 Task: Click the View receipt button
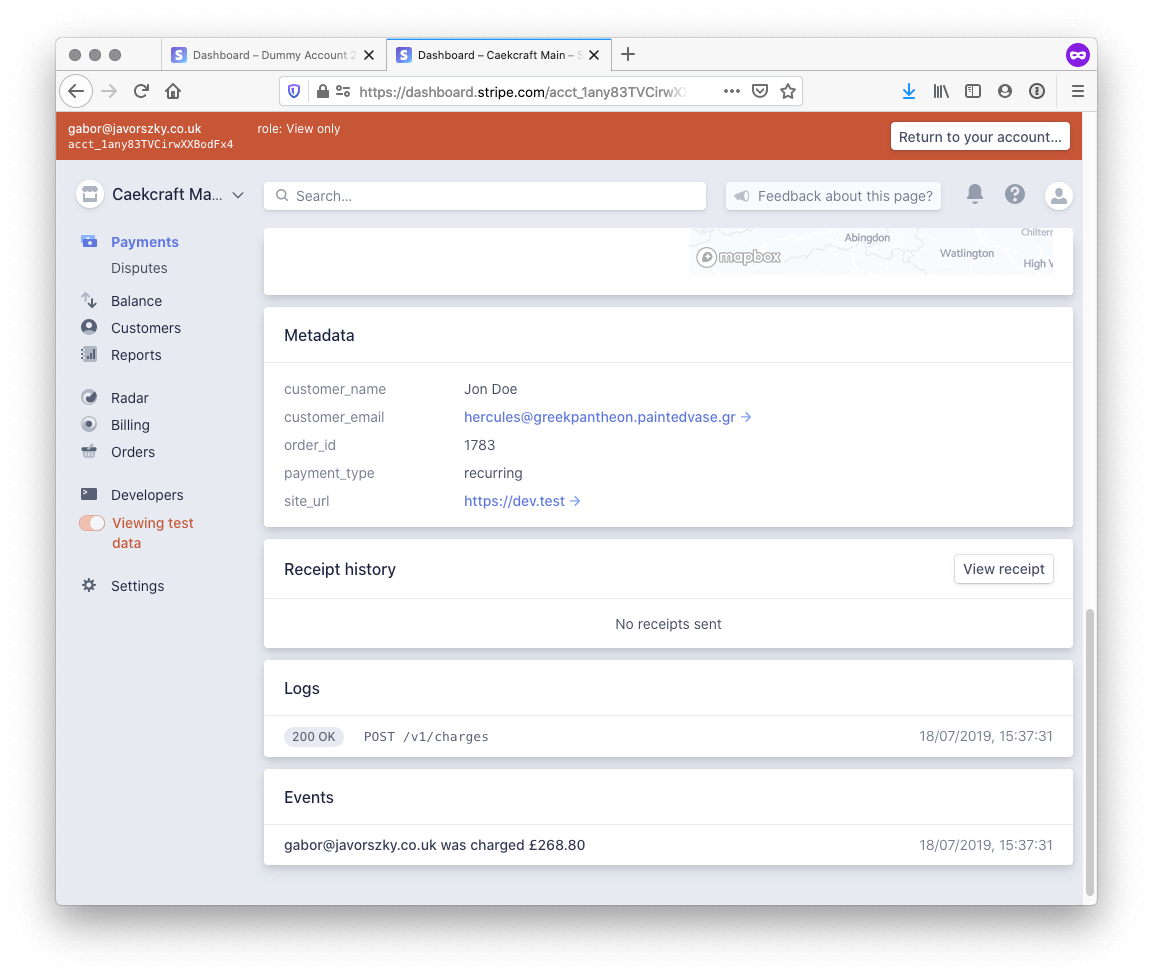pyautogui.click(x=1003, y=568)
